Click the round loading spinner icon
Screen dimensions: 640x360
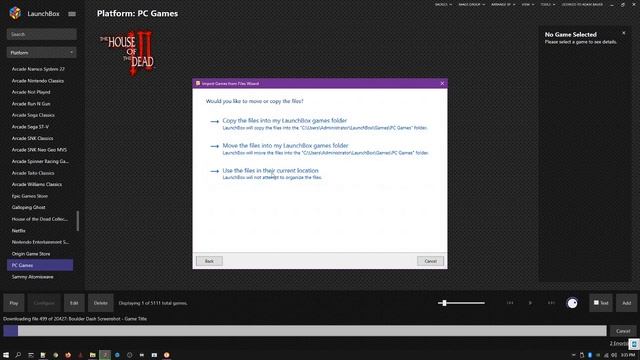[572, 303]
